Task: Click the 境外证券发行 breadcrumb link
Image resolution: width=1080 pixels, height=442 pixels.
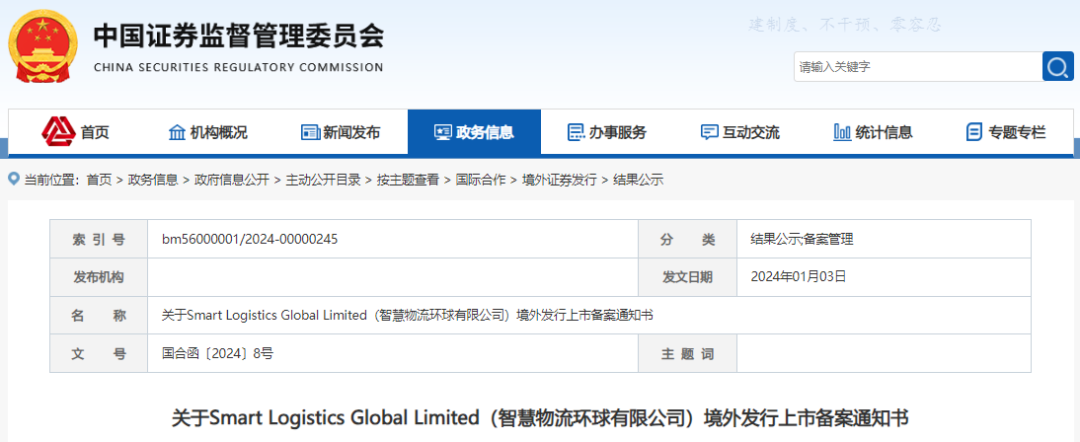Action: pyautogui.click(x=559, y=180)
